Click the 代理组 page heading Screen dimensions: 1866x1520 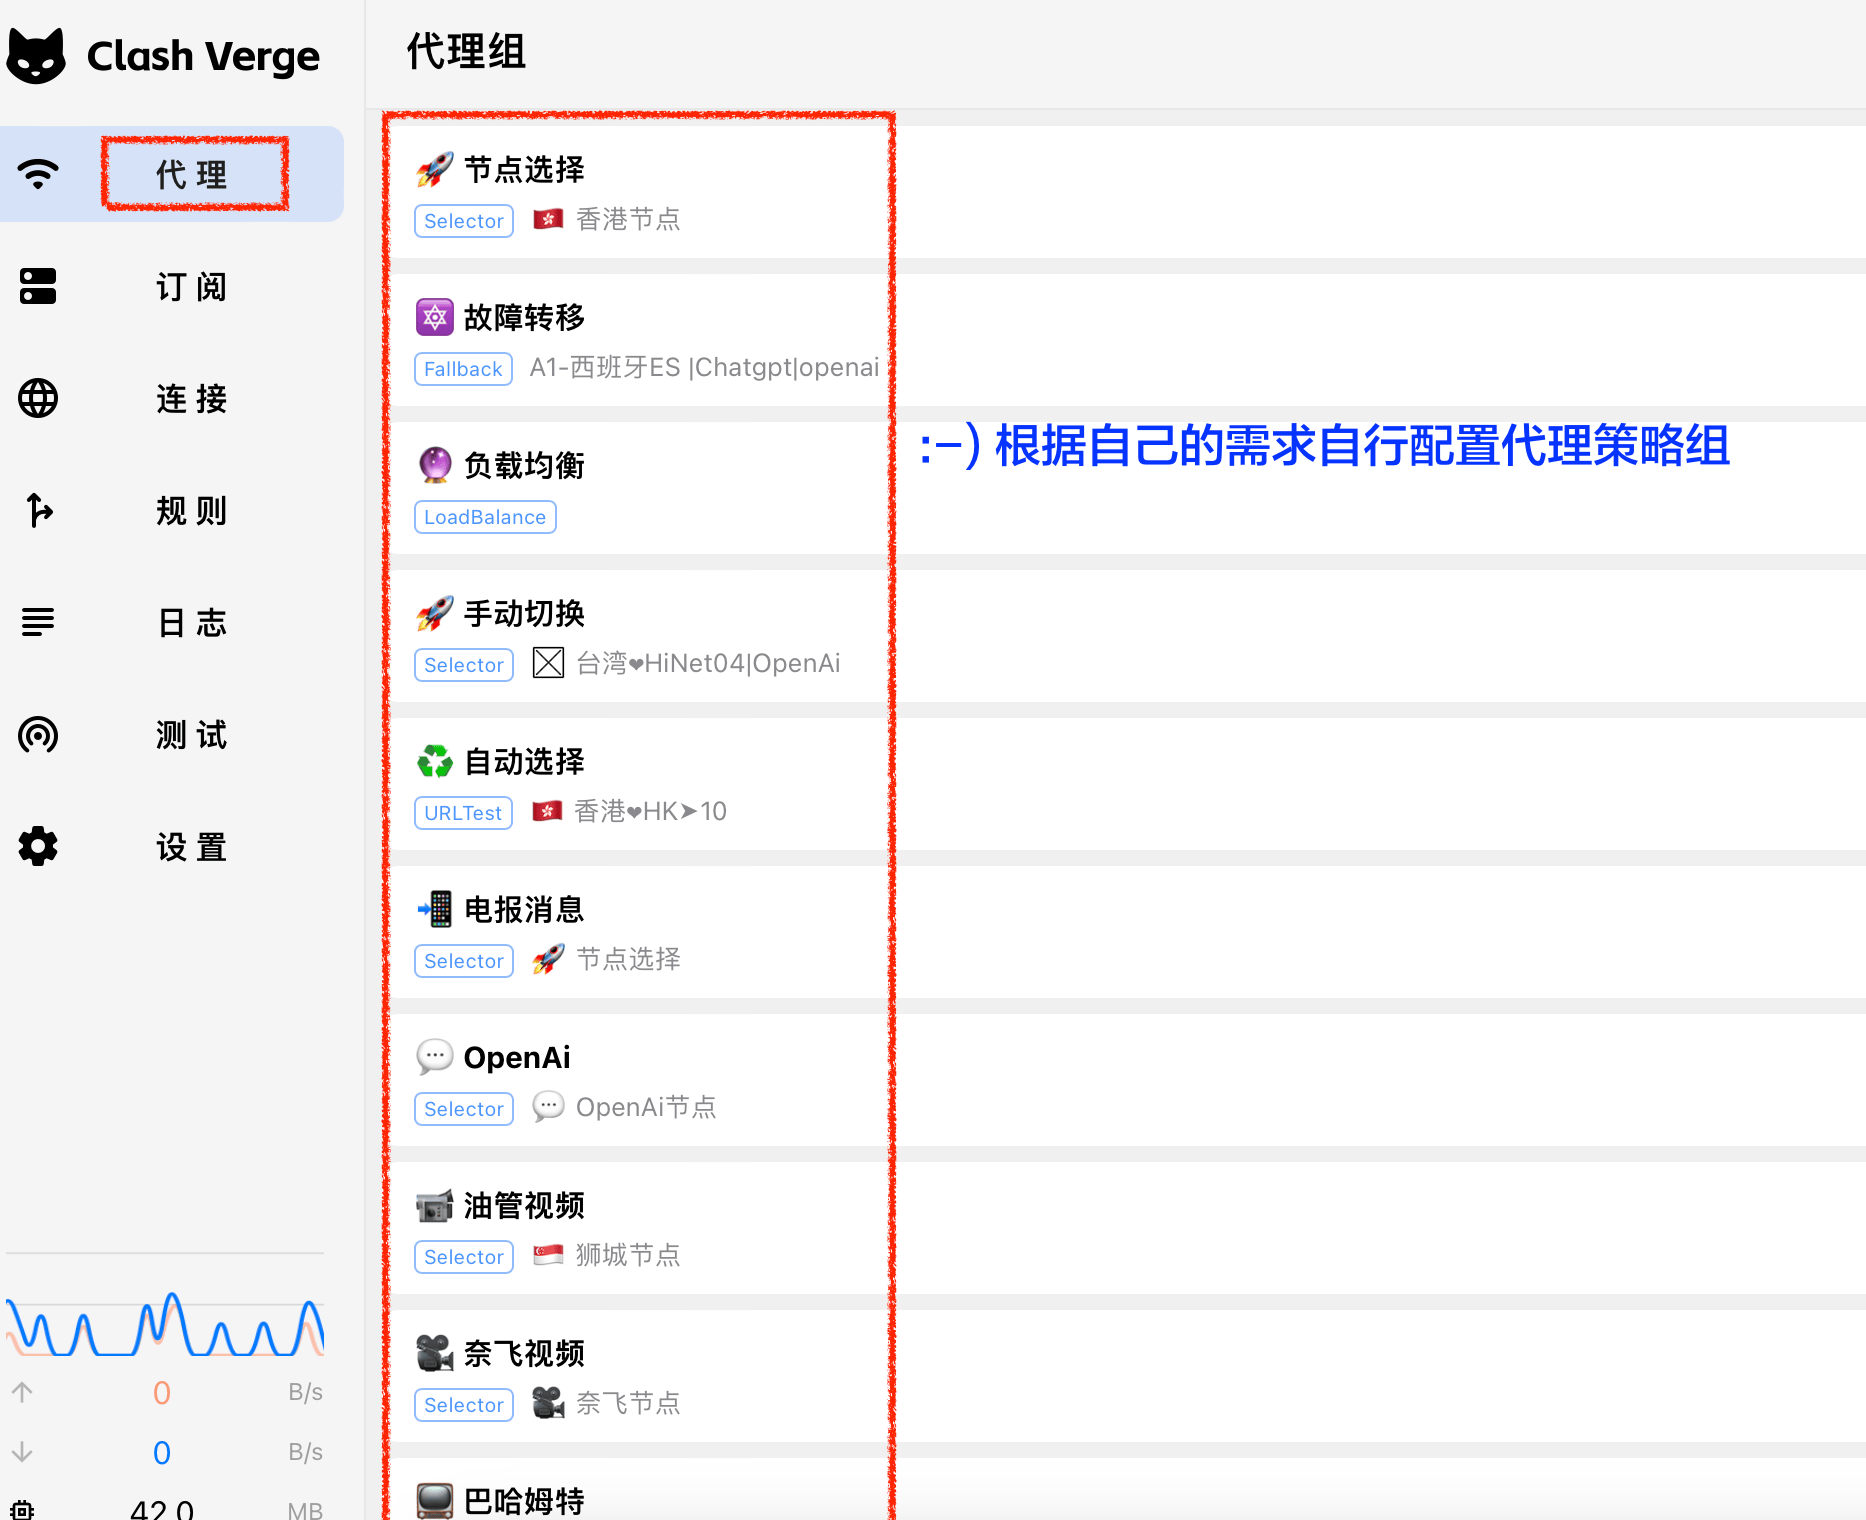click(x=466, y=51)
